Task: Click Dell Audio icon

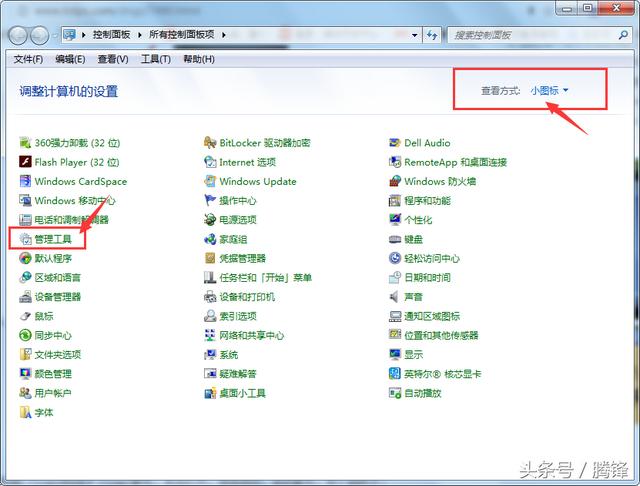Action: tap(395, 143)
